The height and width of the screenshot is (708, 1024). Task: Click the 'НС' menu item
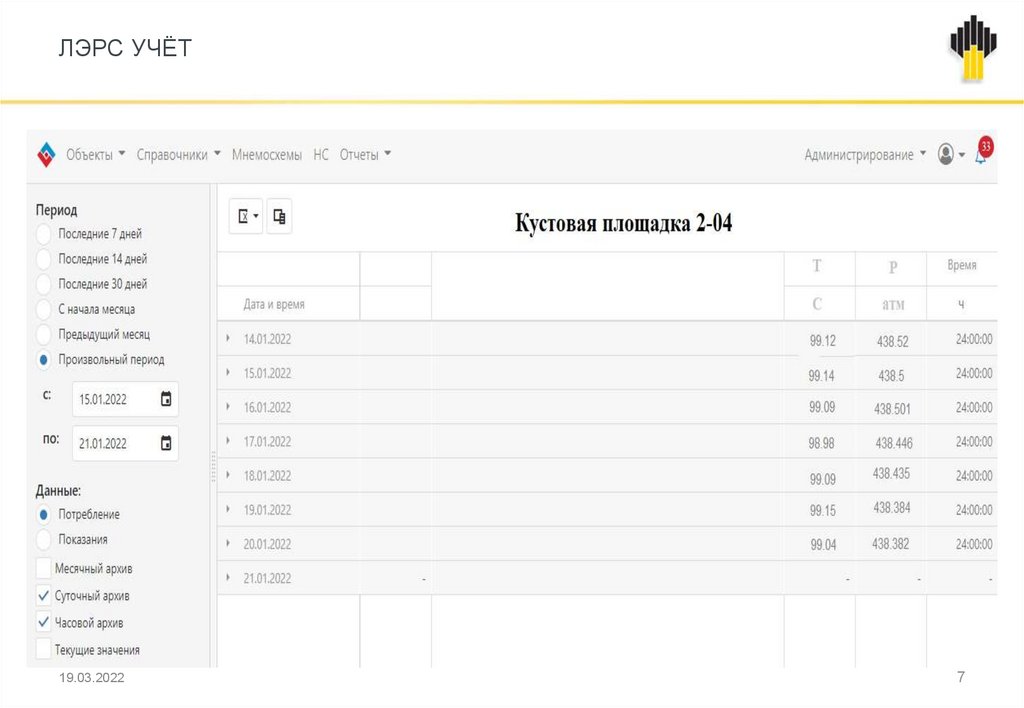point(321,154)
